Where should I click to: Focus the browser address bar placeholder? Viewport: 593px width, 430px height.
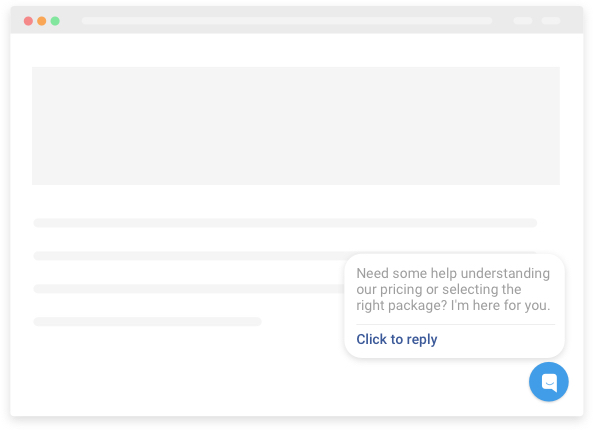click(287, 20)
